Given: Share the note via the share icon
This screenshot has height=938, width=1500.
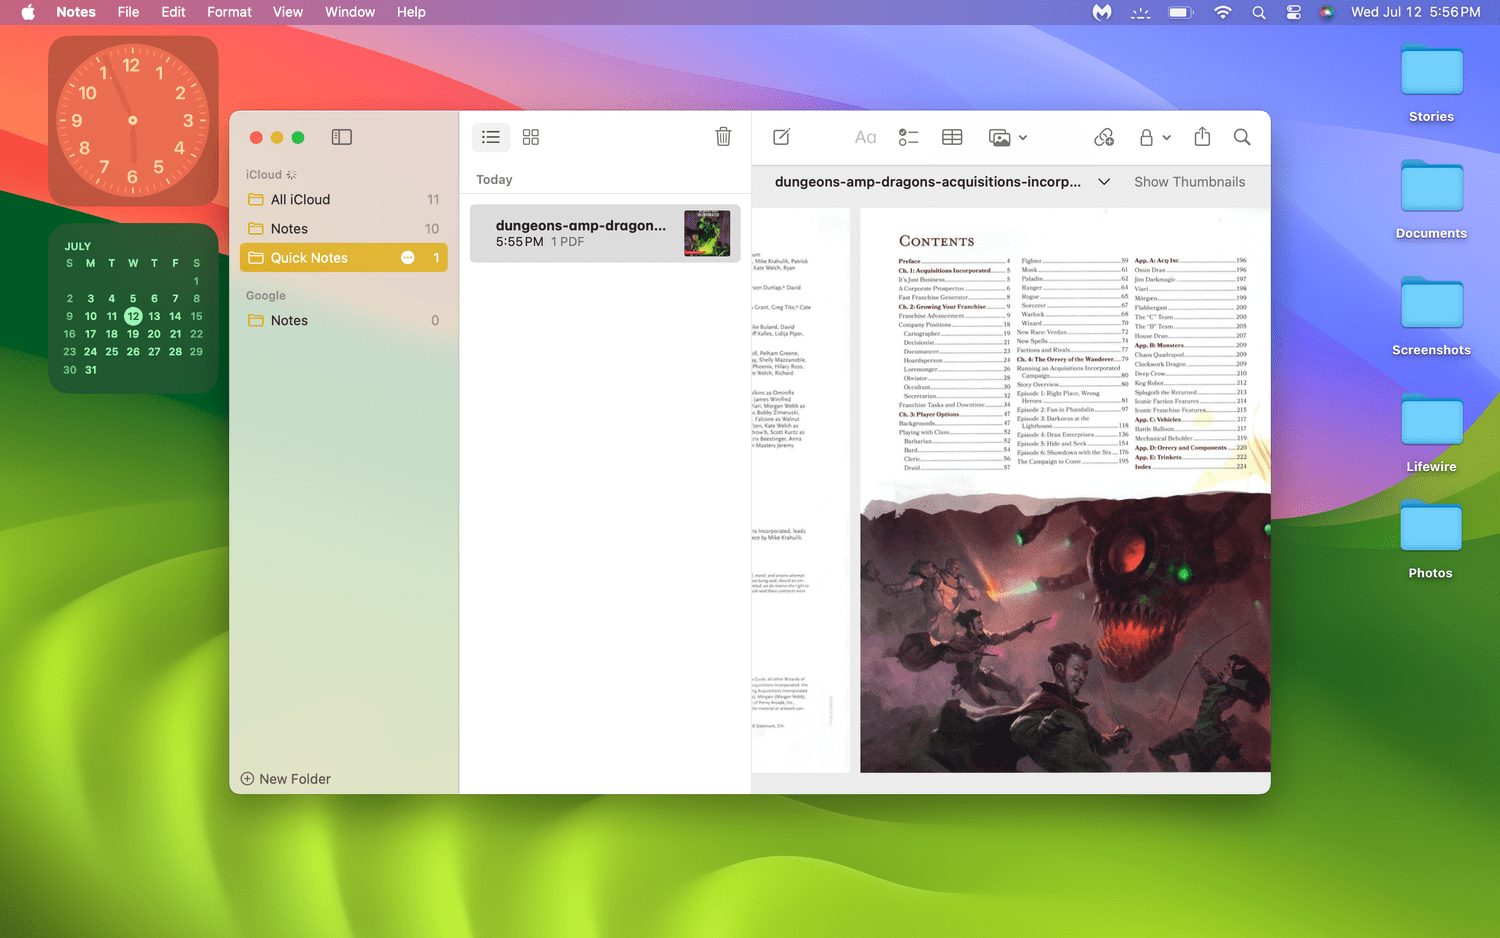Looking at the screenshot, I should coord(1201,137).
